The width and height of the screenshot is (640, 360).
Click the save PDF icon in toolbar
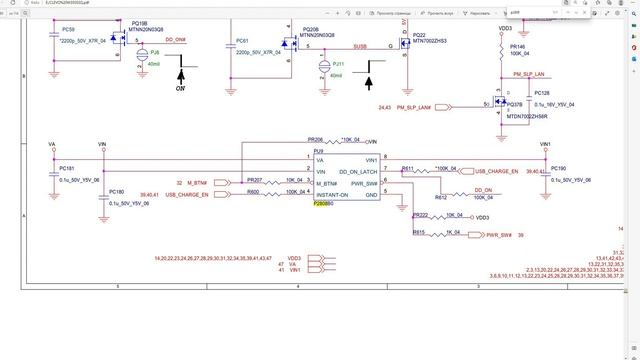click(596, 13)
